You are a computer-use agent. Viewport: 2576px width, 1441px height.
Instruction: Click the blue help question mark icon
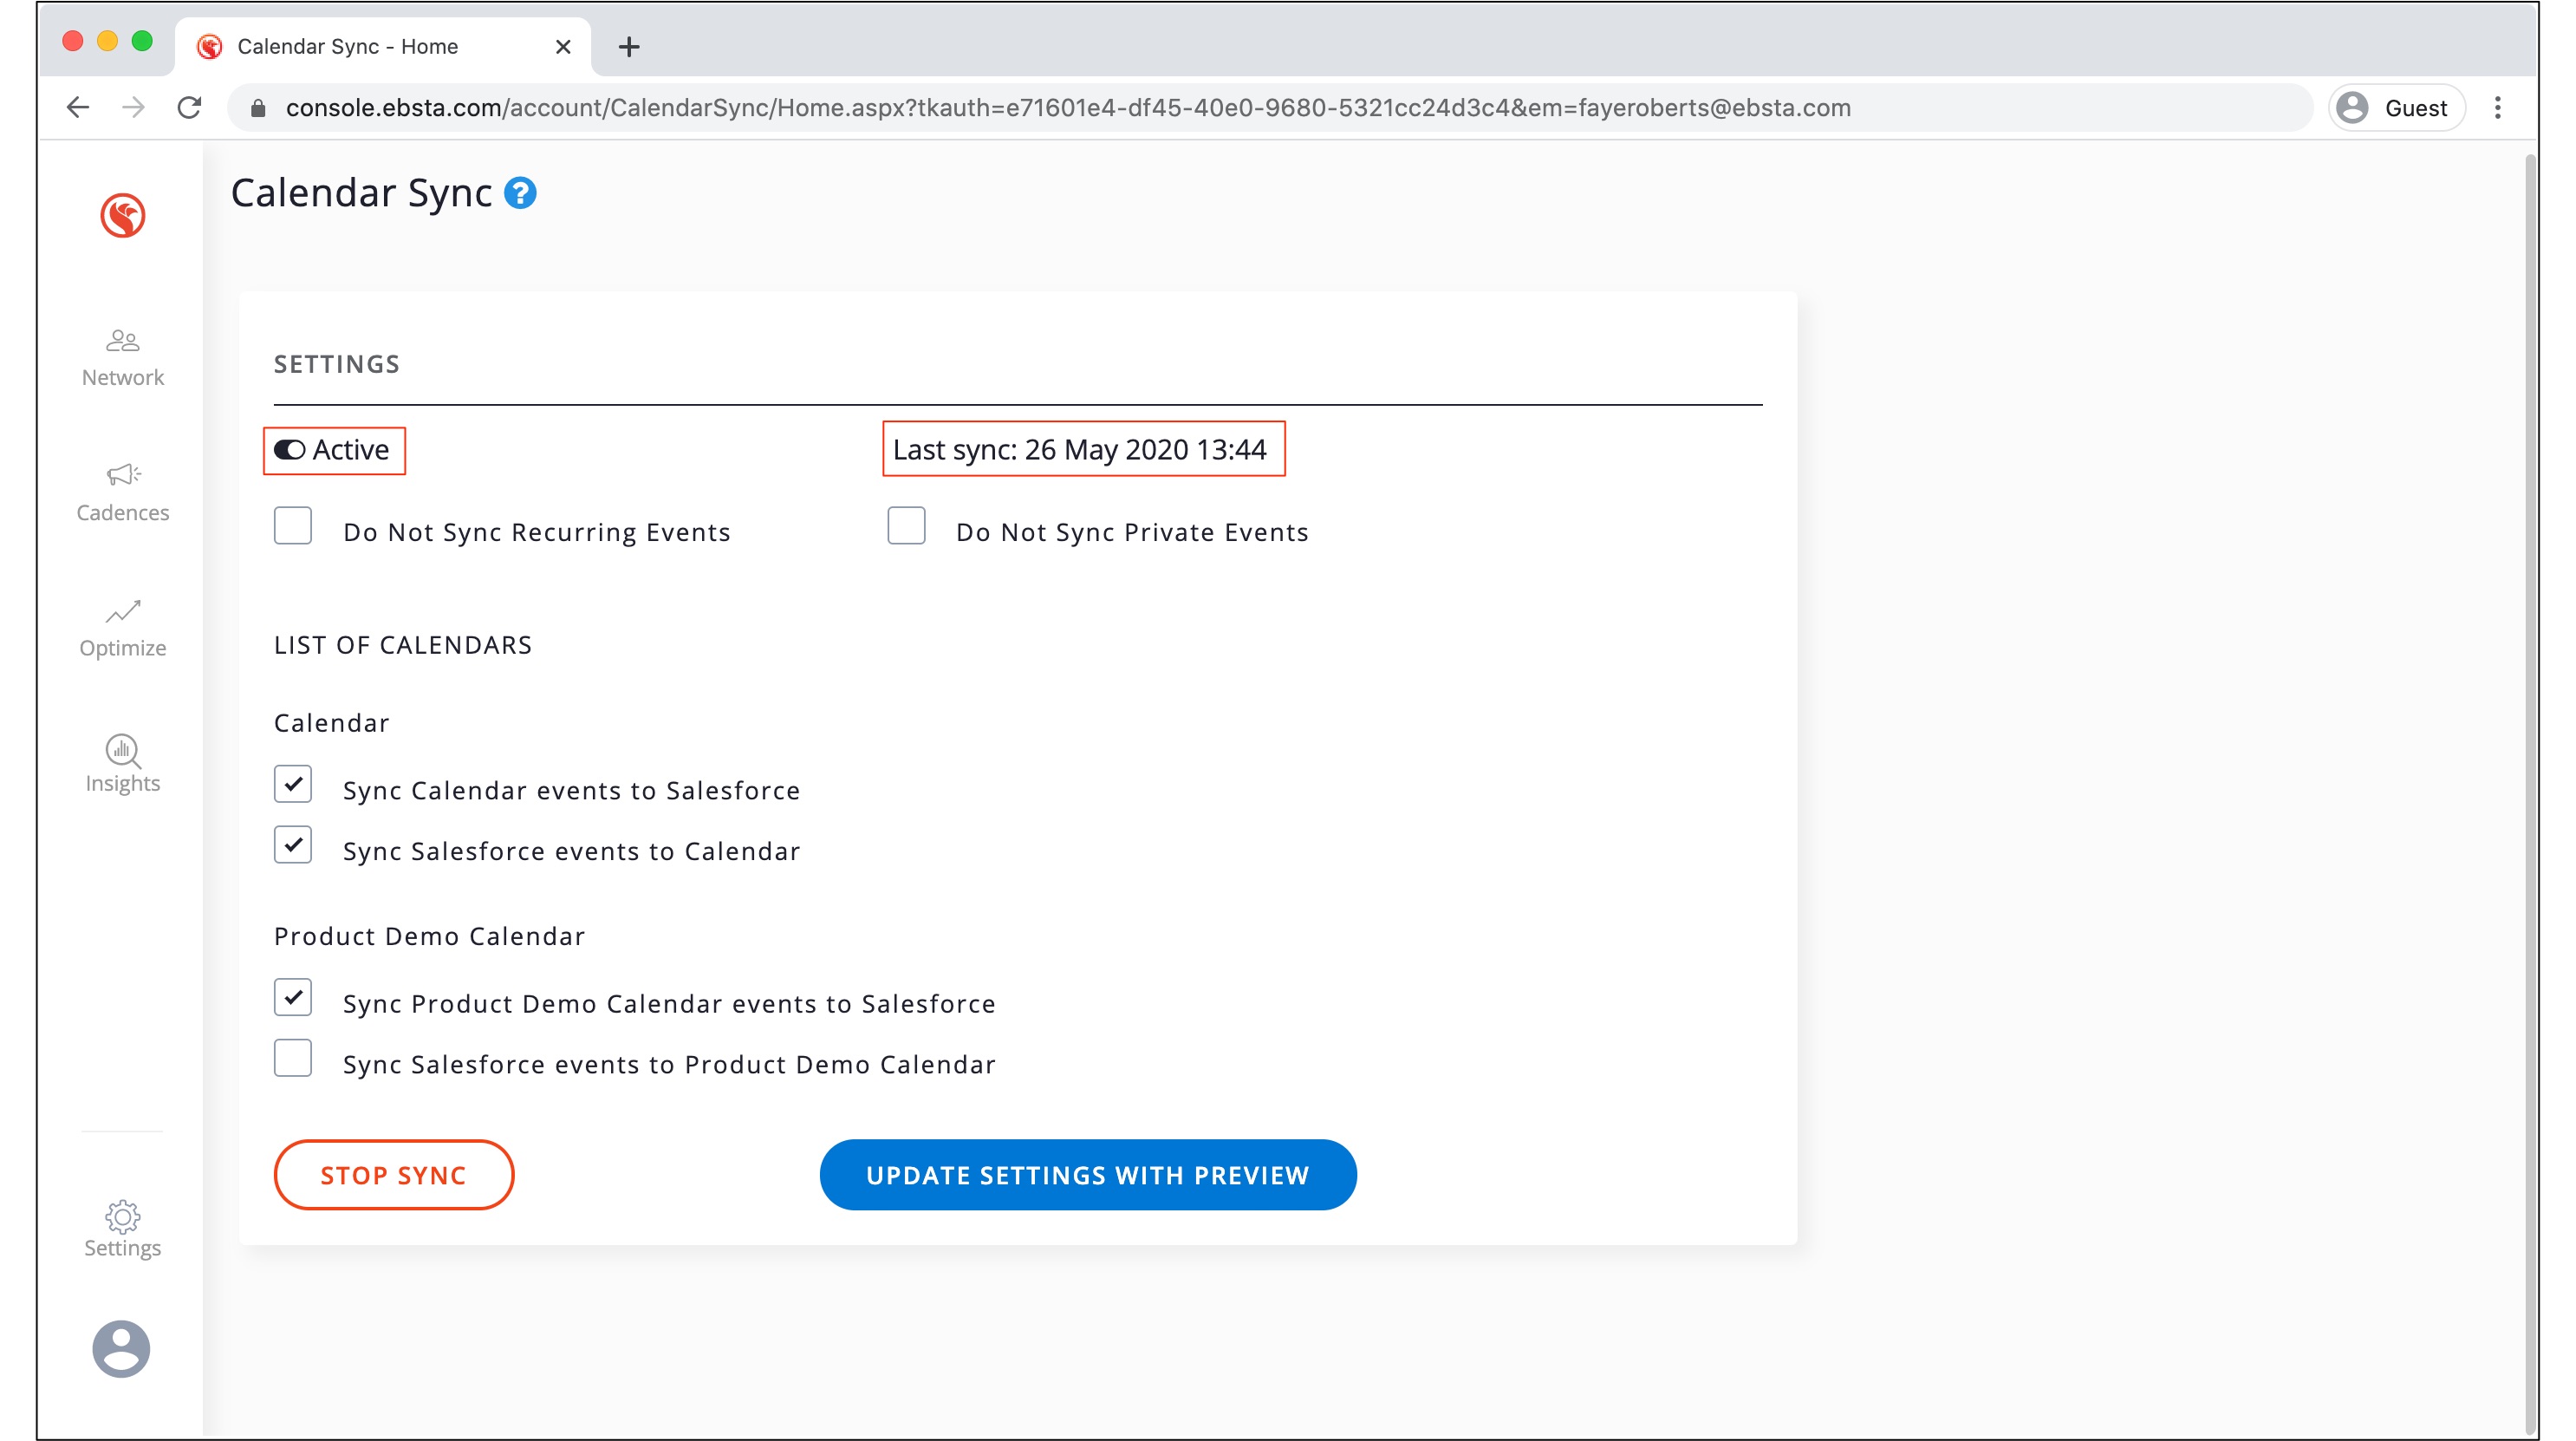coord(520,193)
